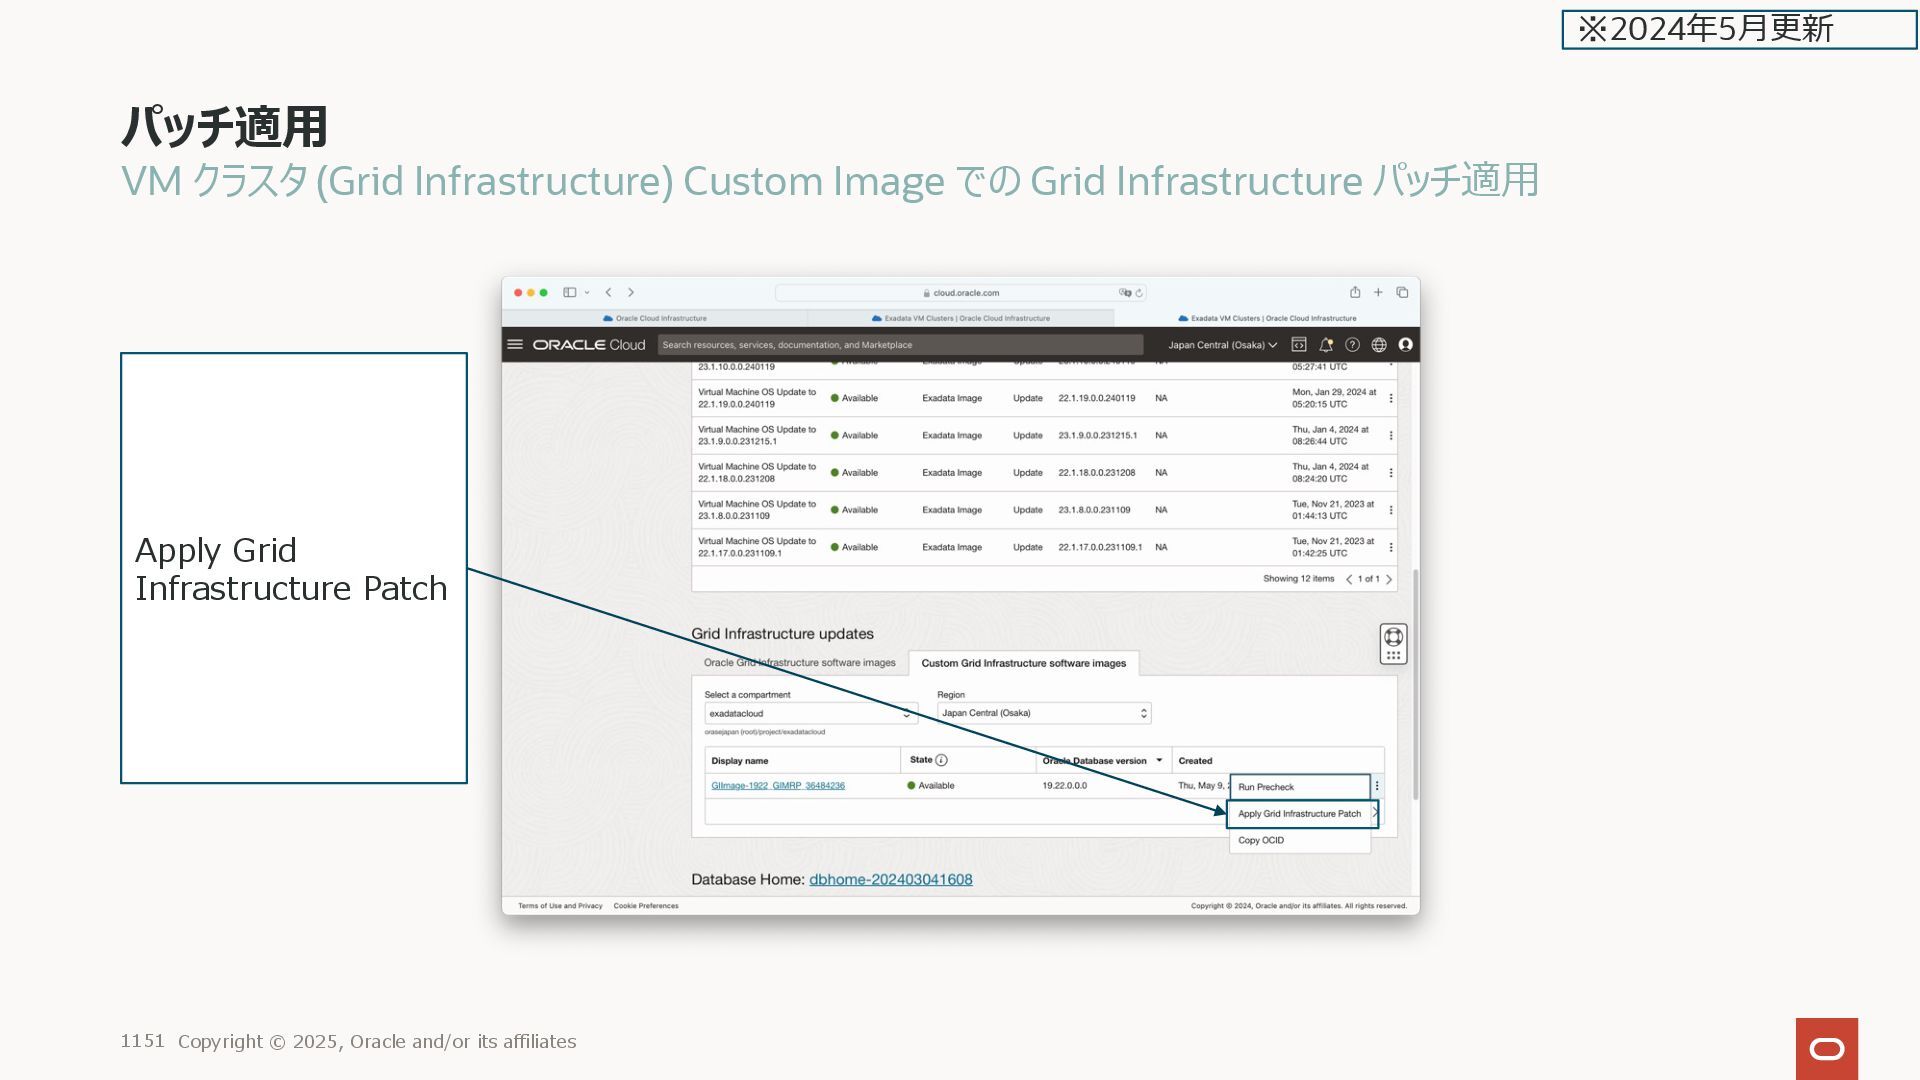
Task: Open the help question mark icon
Action: click(1352, 344)
